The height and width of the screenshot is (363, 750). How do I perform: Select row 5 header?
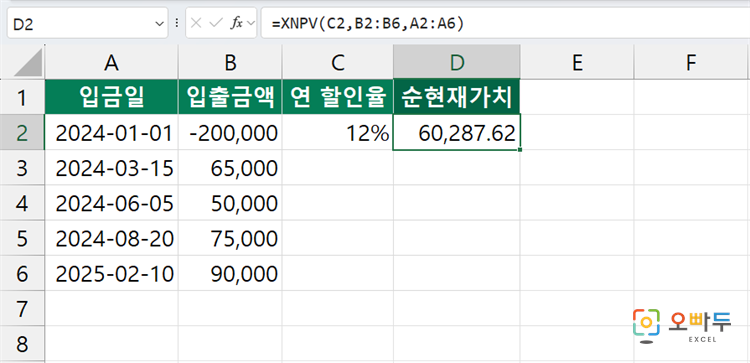coord(22,238)
